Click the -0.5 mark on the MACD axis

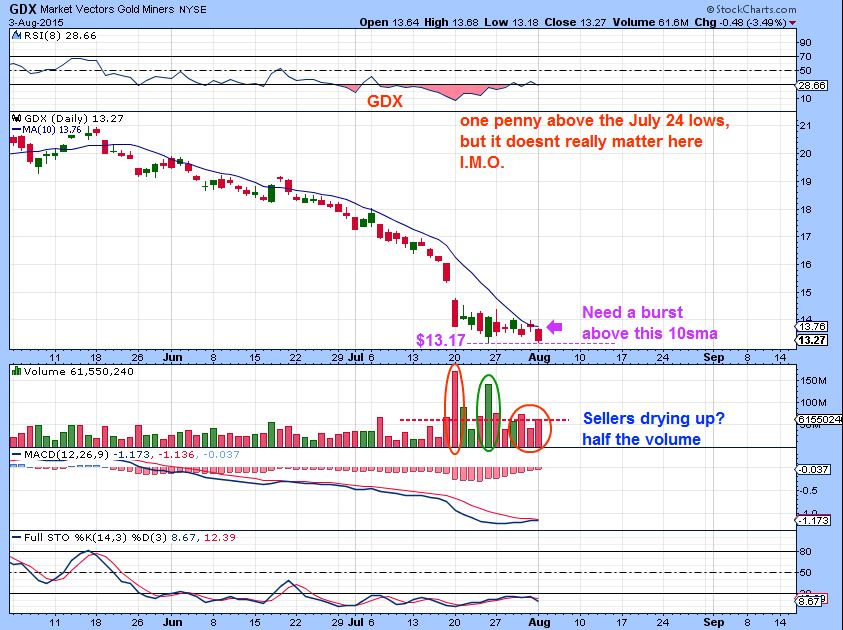808,491
